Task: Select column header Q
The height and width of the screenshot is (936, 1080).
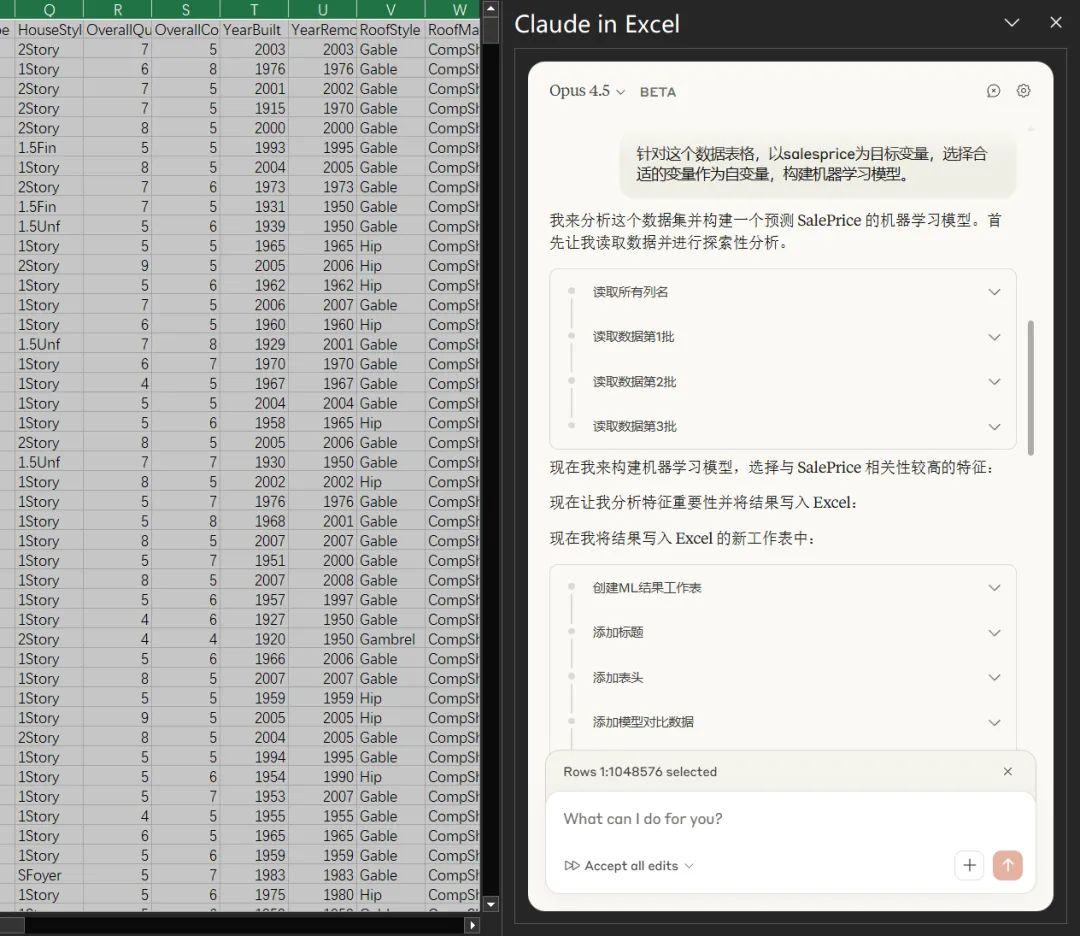Action: pyautogui.click(x=49, y=10)
